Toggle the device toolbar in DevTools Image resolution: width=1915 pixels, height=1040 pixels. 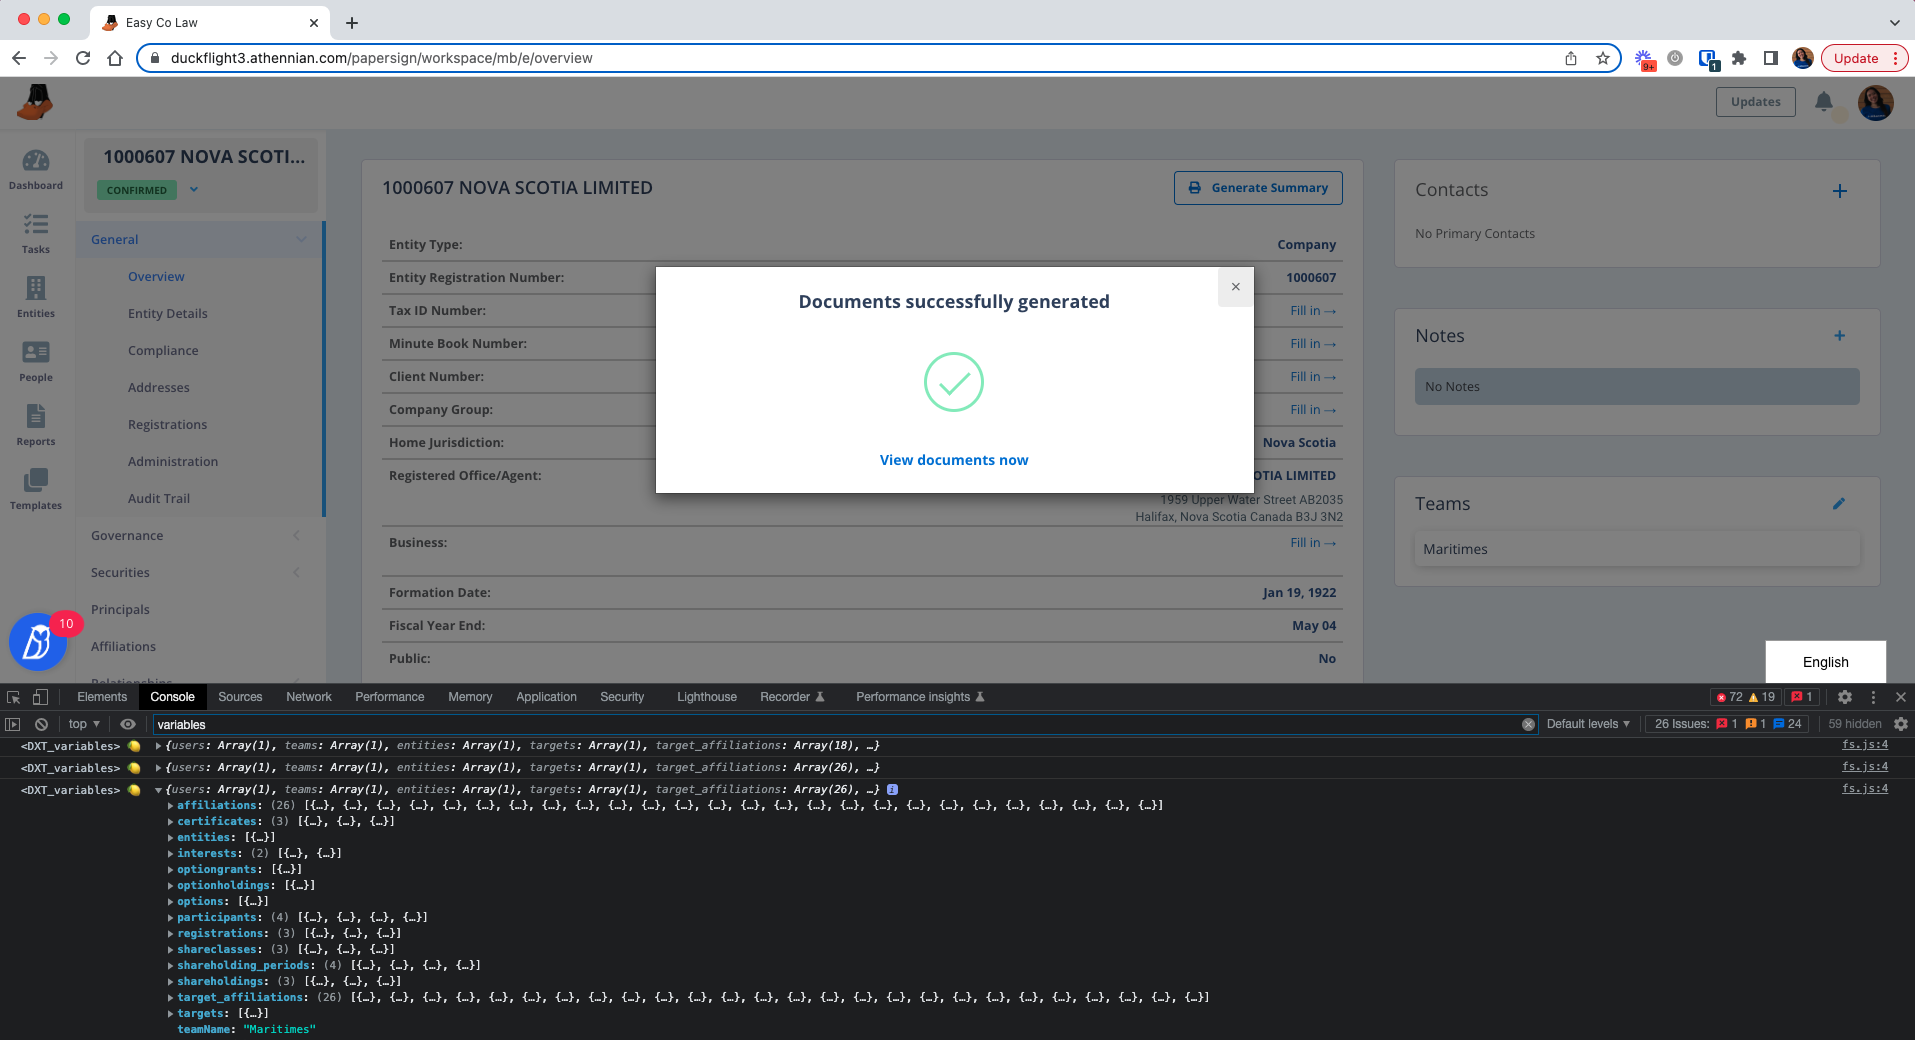click(40, 697)
